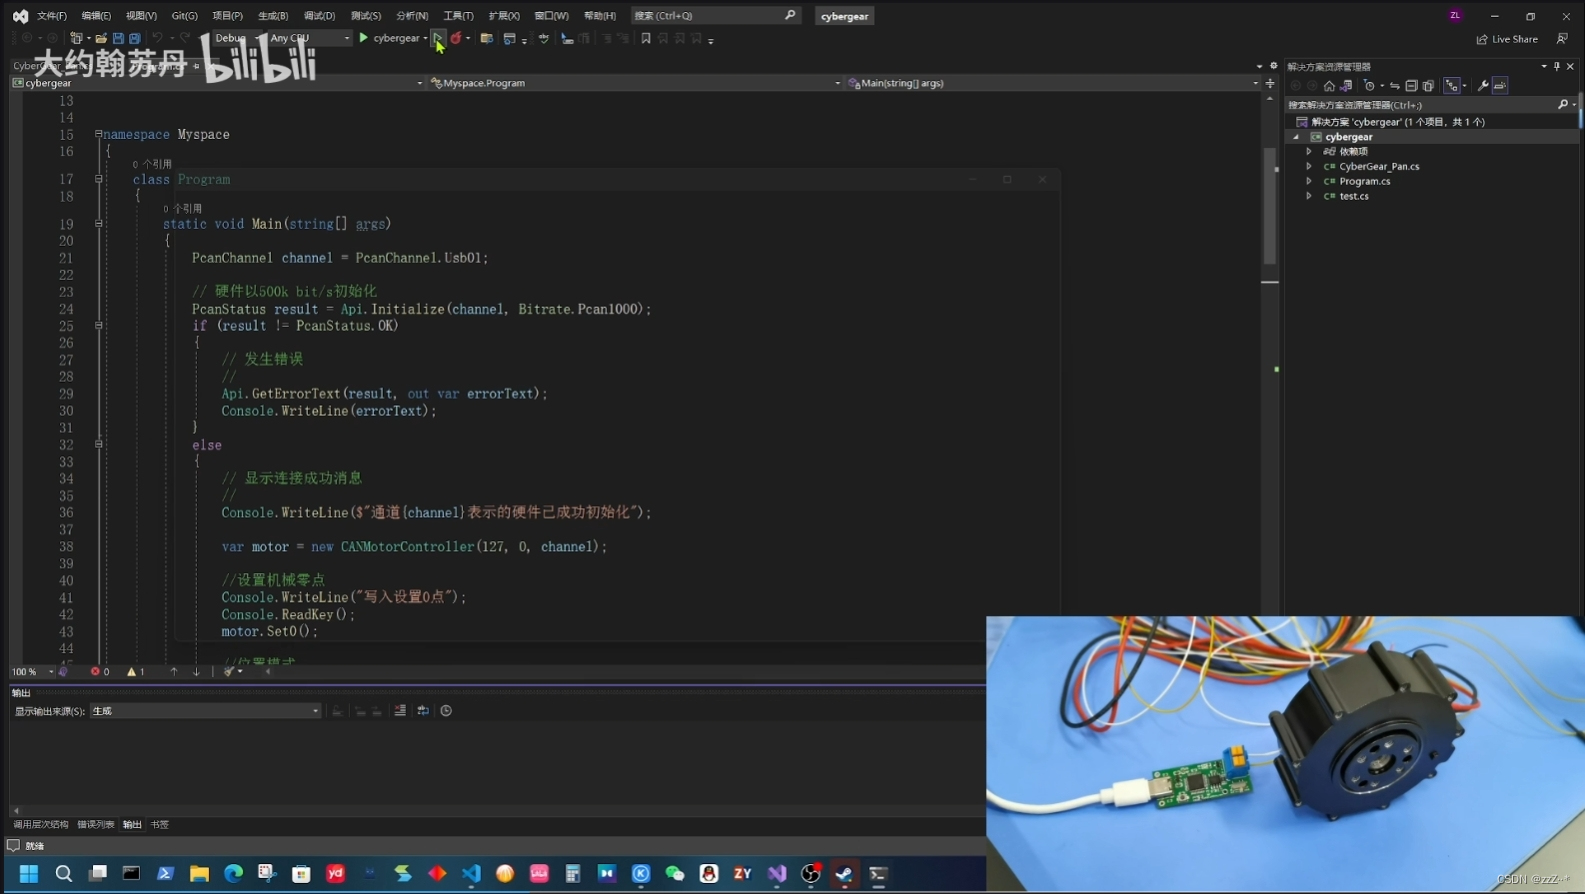Open the Any CPU platform dropdown
The height and width of the screenshot is (894, 1585).
309,38
